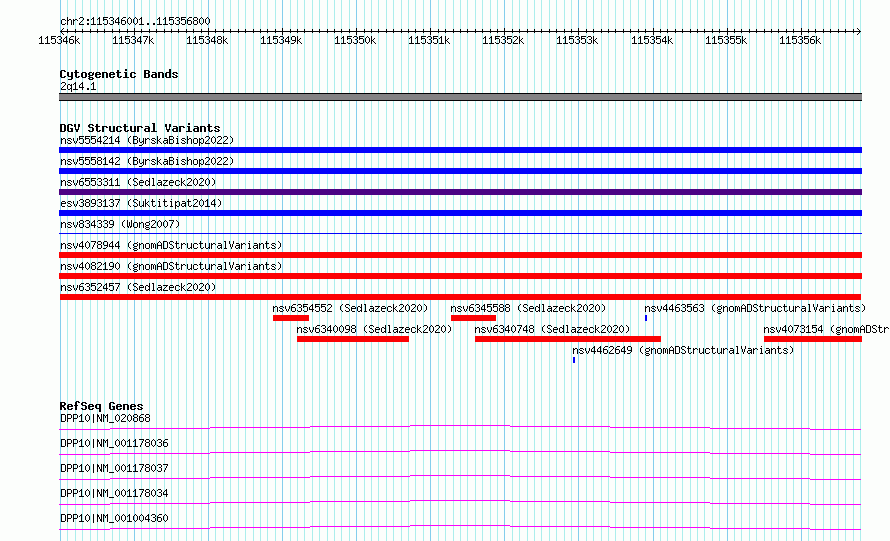The image size is (890, 541).
Task: Click the DGV Structural Variants track title
Action: pyautogui.click(x=140, y=128)
